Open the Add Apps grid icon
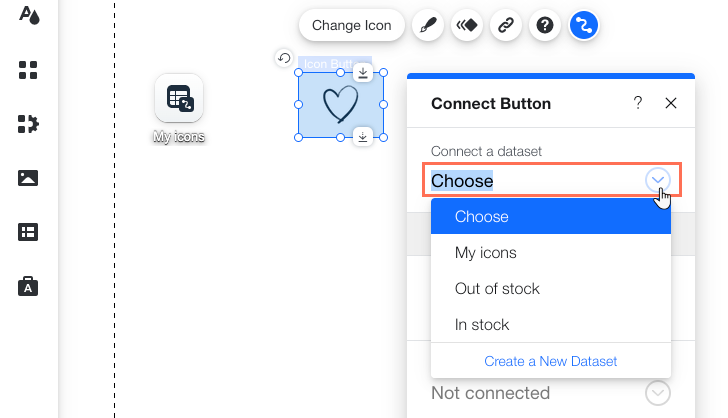 click(28, 70)
